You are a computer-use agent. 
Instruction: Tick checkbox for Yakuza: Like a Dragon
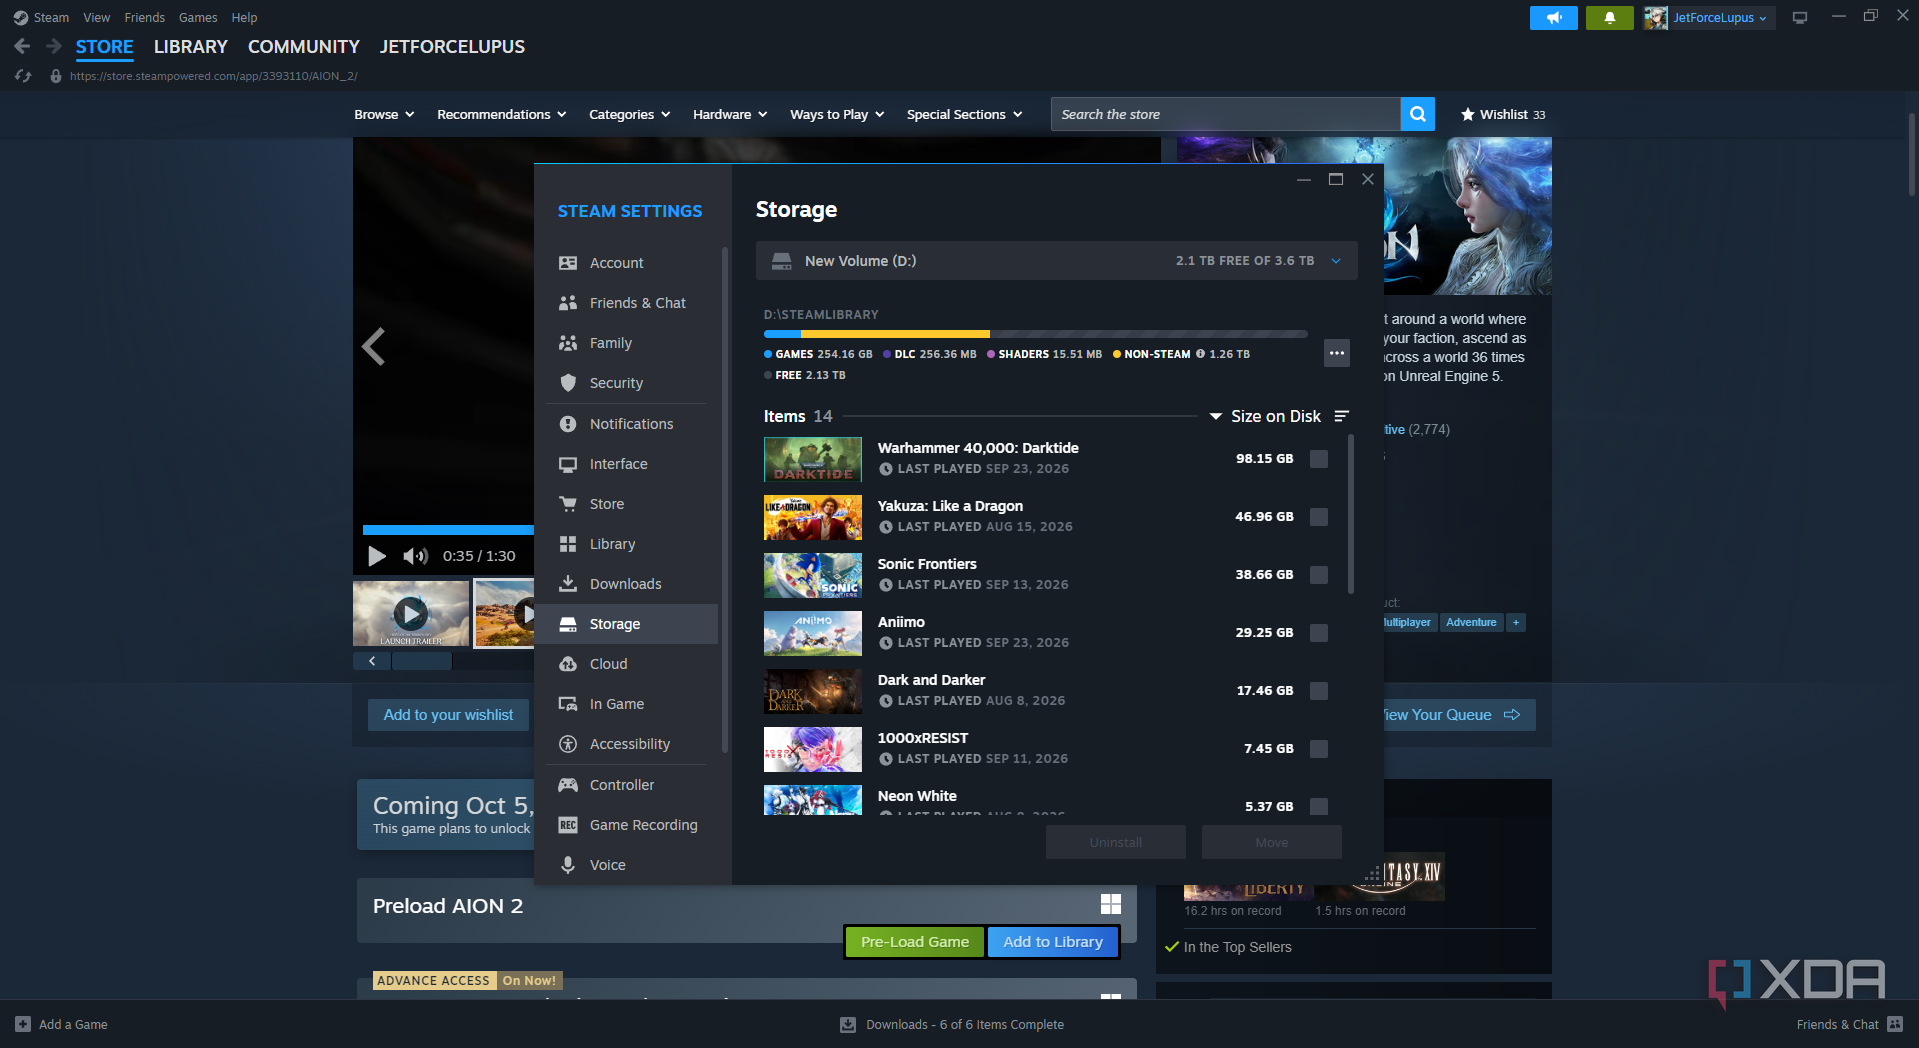(1319, 517)
